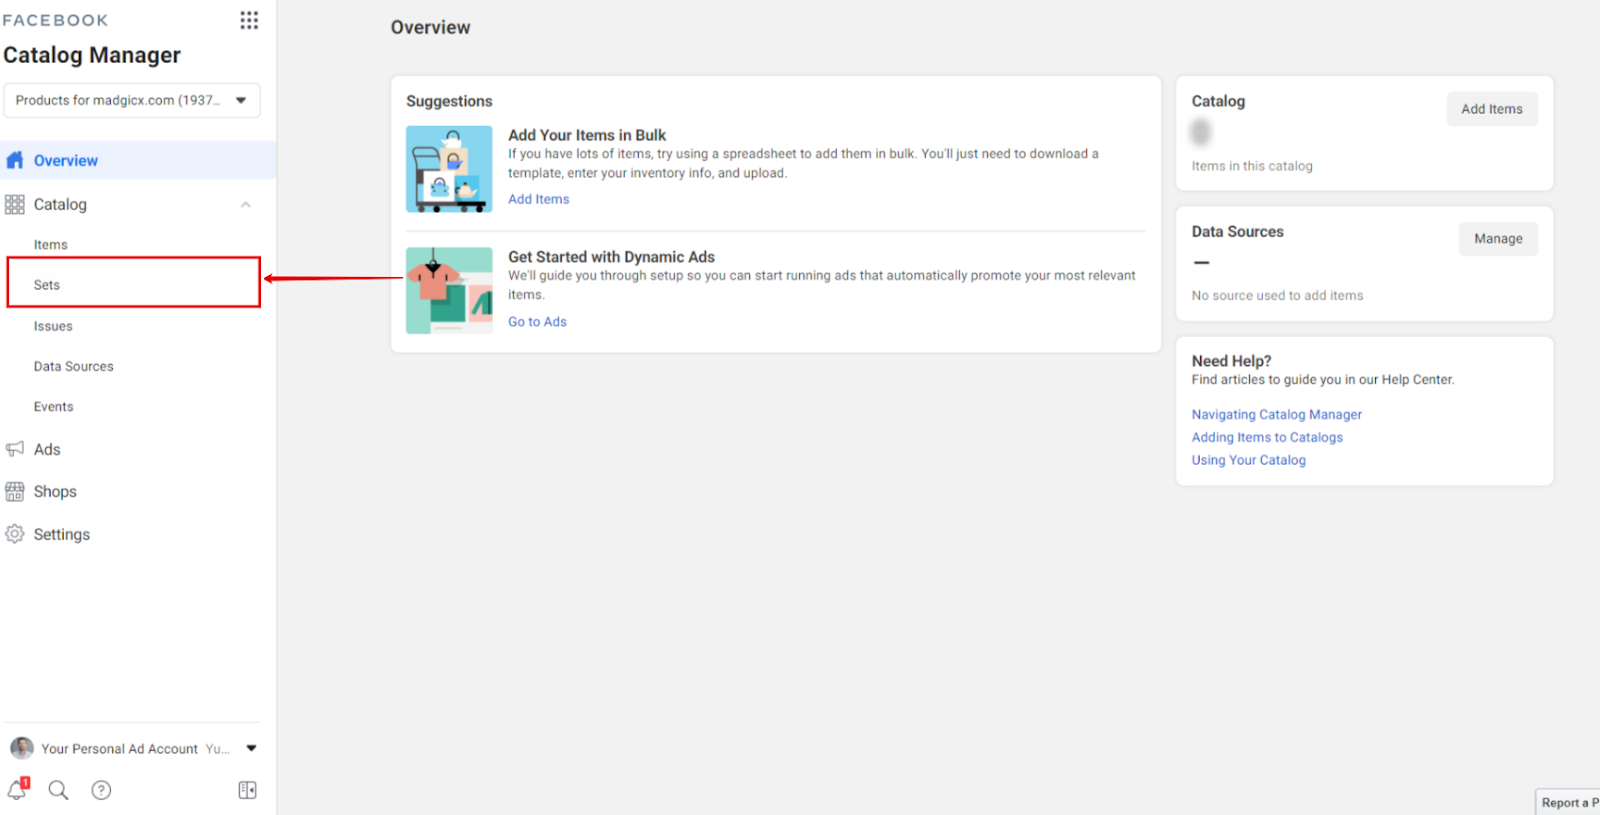
Task: Click the Settings gear icon
Action: (x=15, y=534)
